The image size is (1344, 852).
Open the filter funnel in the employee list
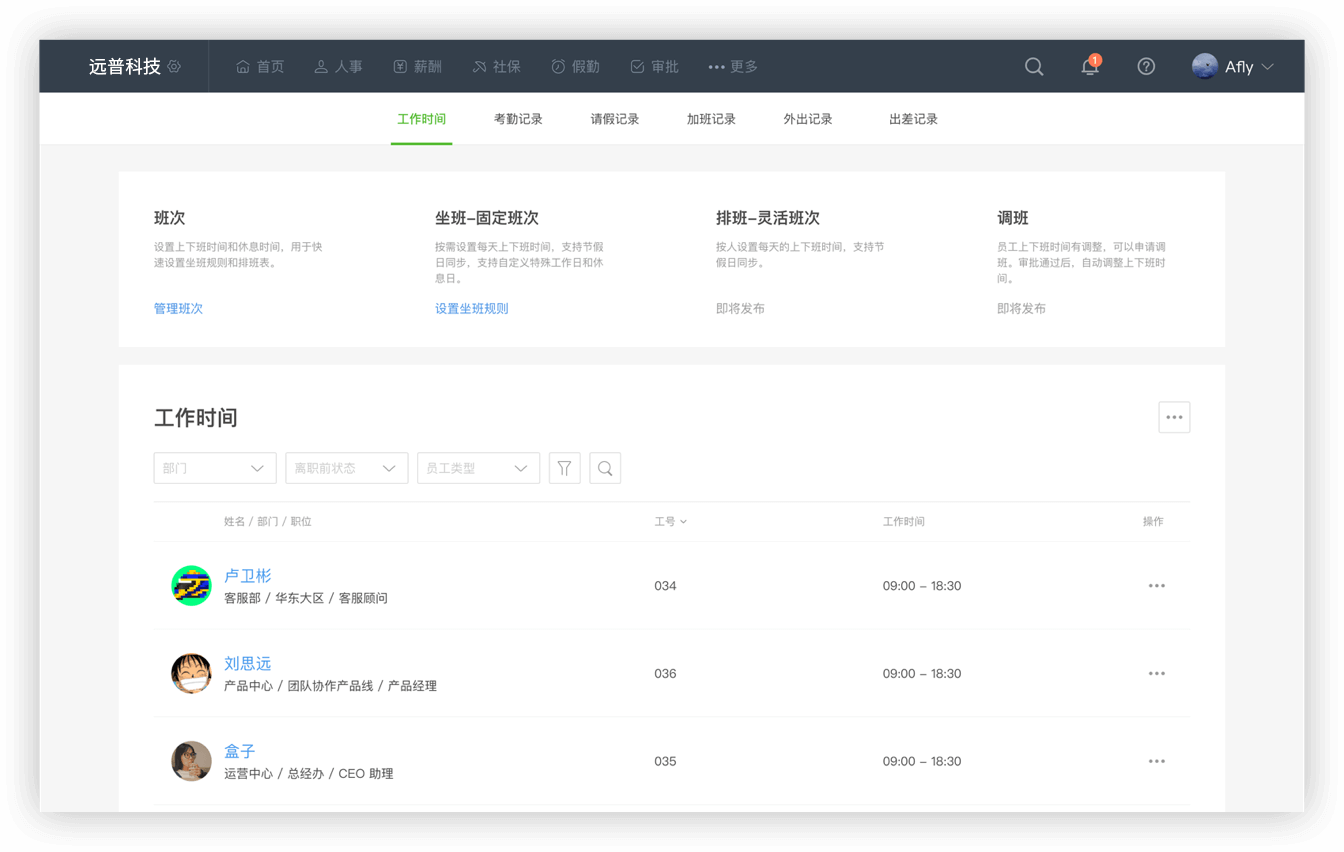(564, 467)
